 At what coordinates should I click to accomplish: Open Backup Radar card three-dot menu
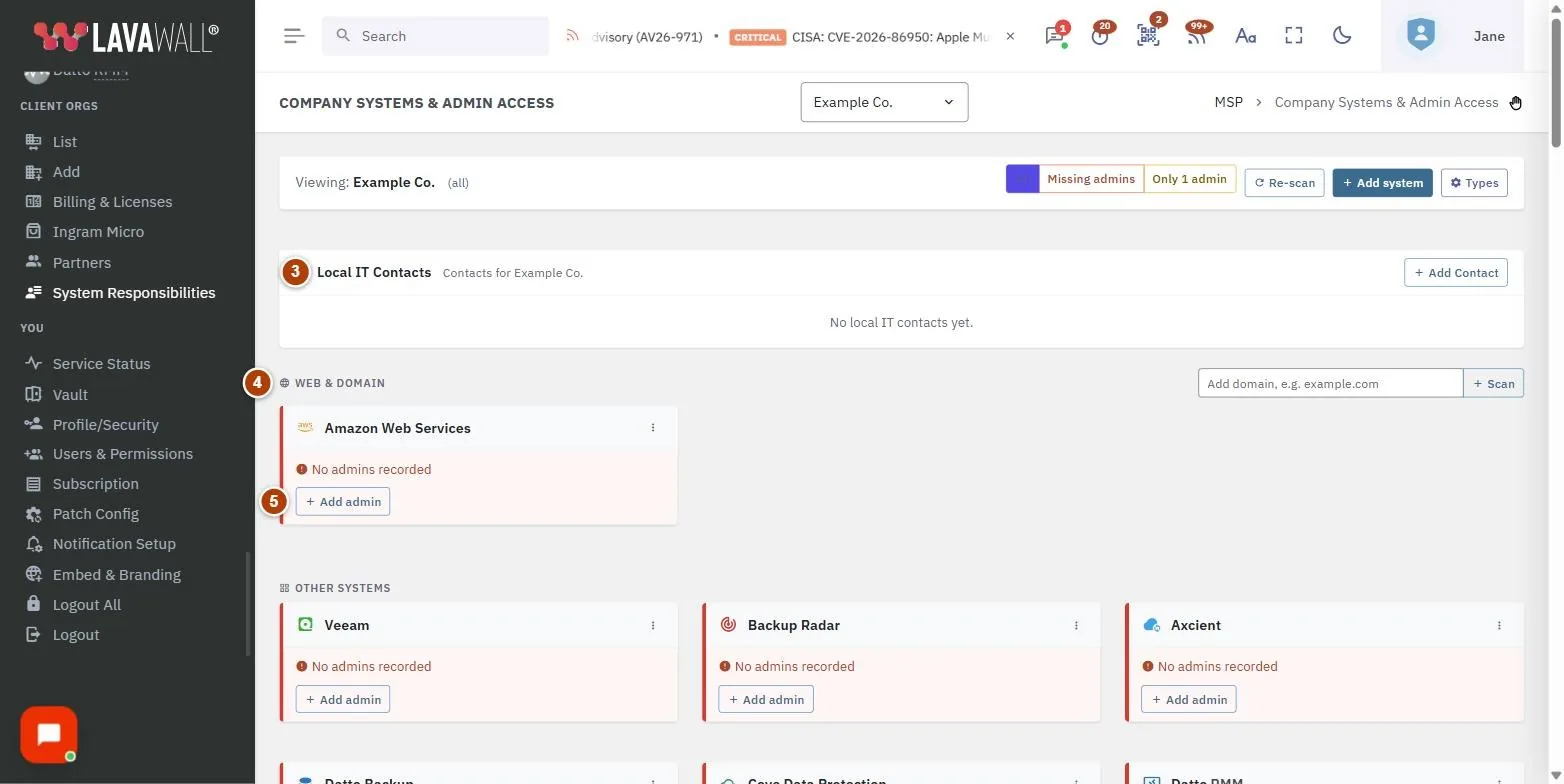coord(1076,625)
